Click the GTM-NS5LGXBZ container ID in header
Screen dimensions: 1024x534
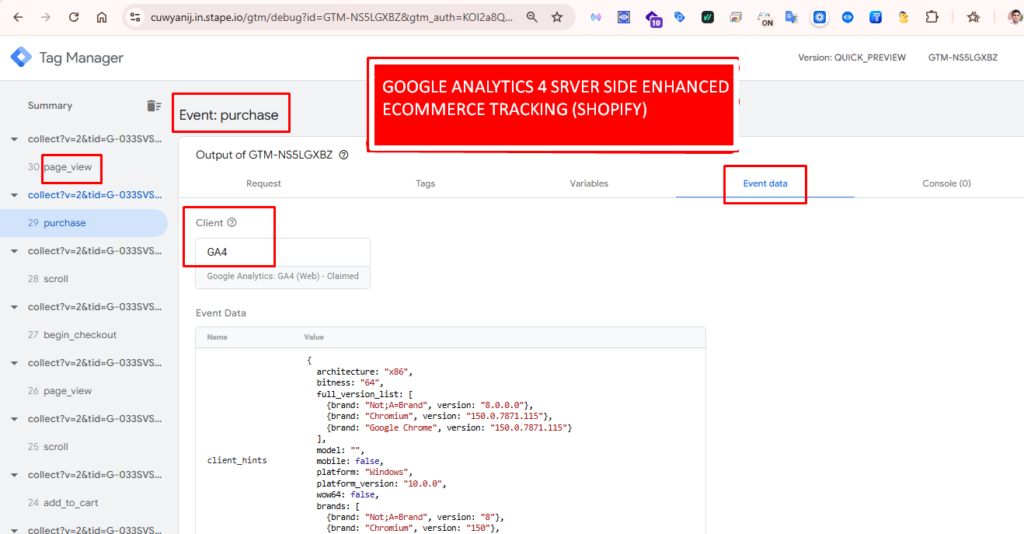(x=963, y=57)
